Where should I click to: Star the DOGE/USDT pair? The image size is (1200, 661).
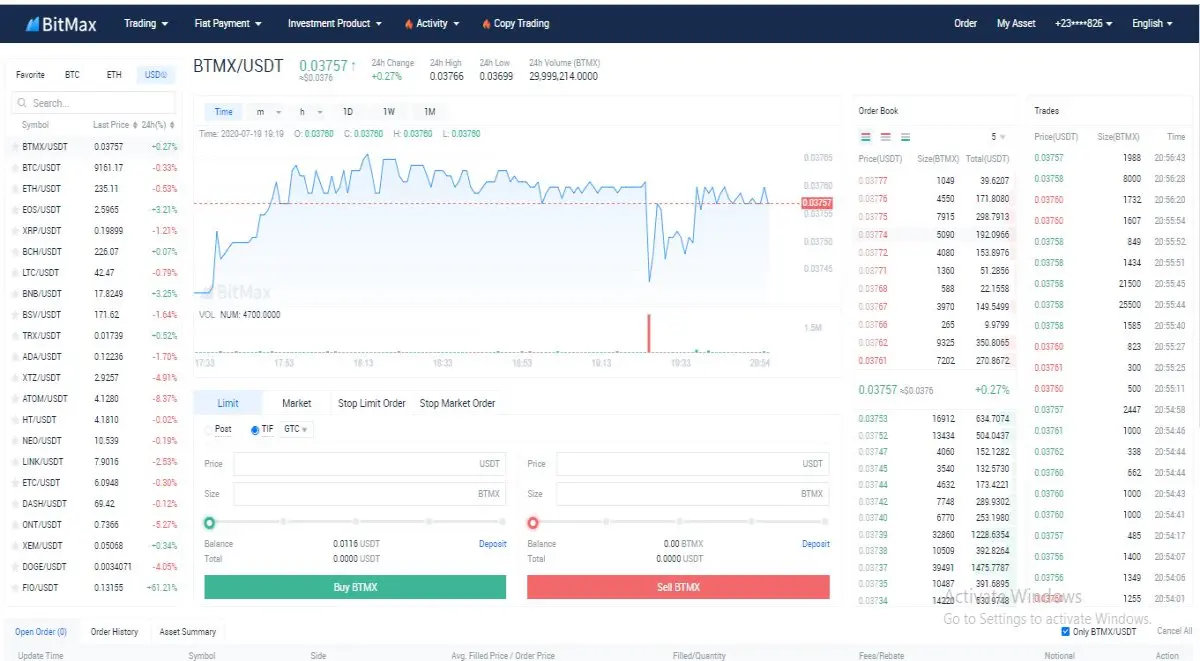tap(15, 567)
